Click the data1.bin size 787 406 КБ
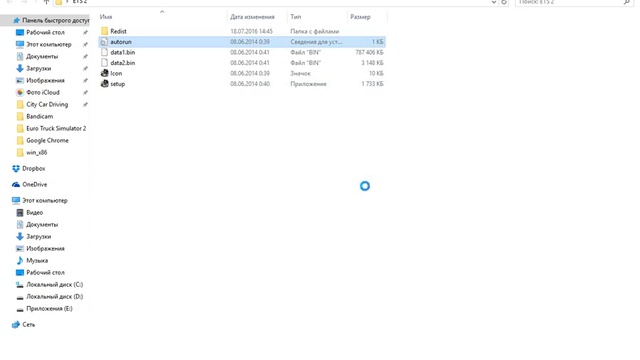Screen dimensions: 640x360 (369, 52)
